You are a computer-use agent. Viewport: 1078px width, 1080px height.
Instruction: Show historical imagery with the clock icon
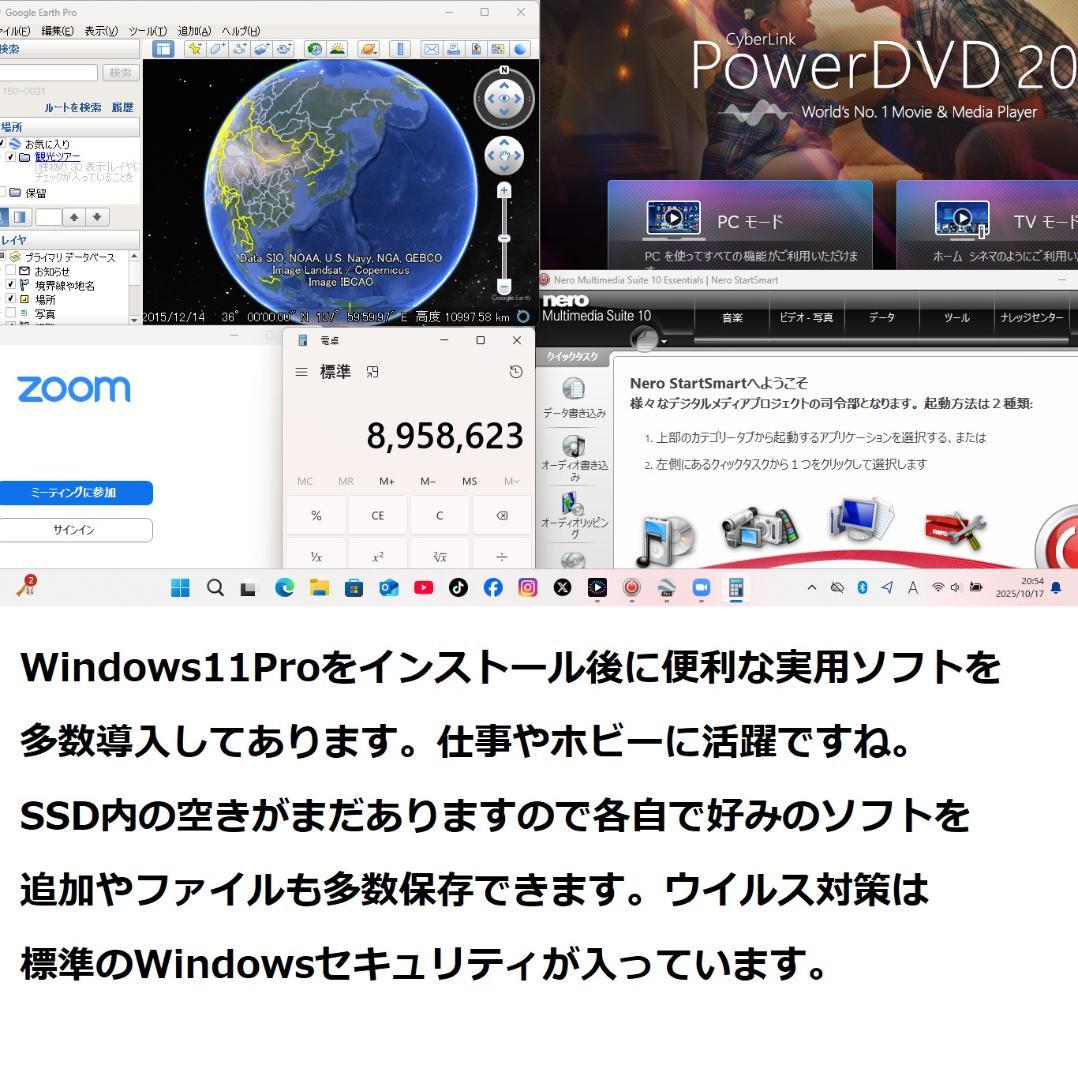click(315, 49)
